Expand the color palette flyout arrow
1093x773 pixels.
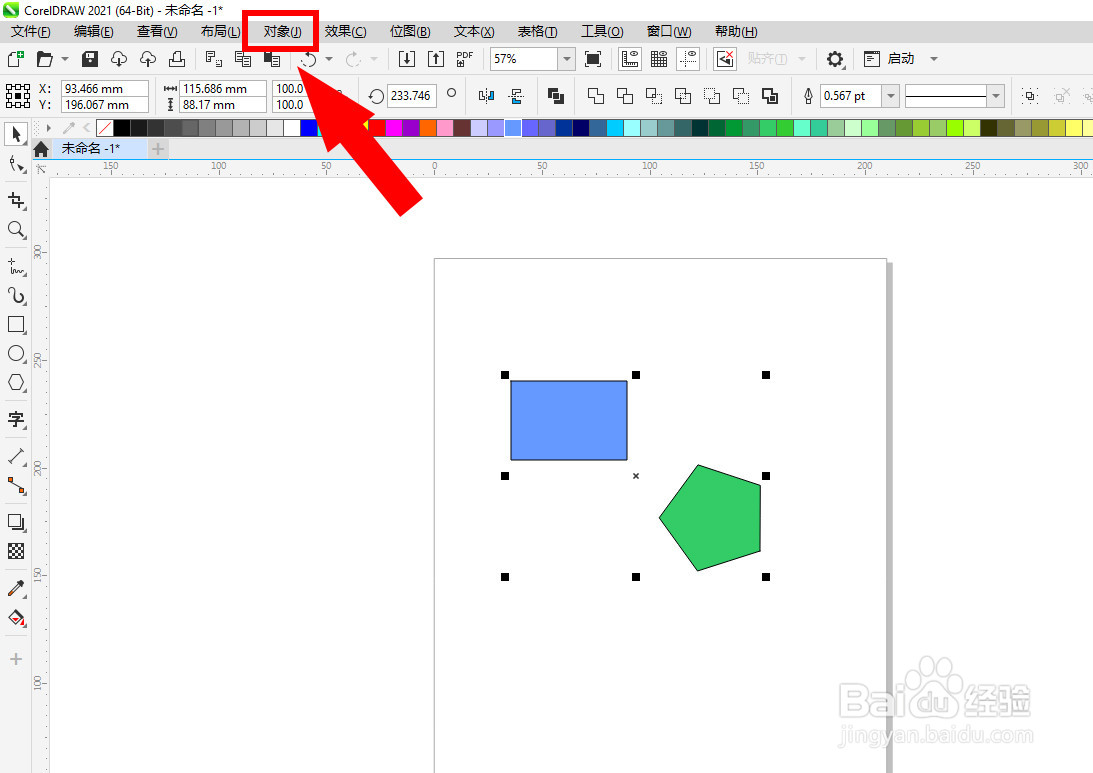pyautogui.click(x=48, y=128)
